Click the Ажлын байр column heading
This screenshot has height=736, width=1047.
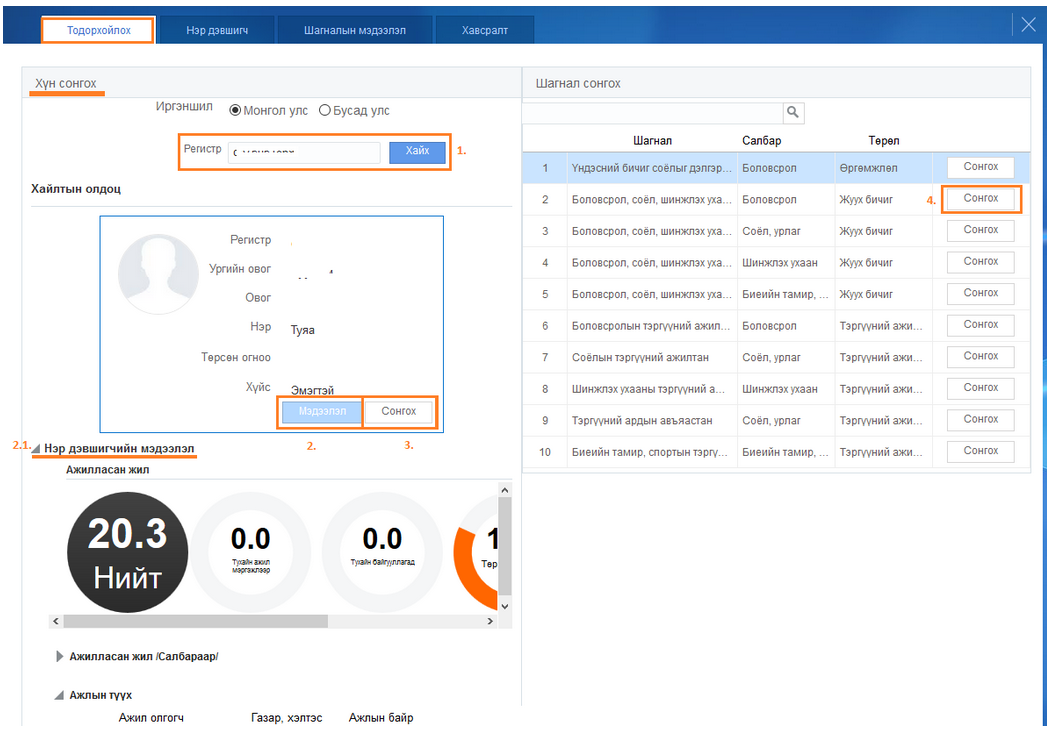381,718
